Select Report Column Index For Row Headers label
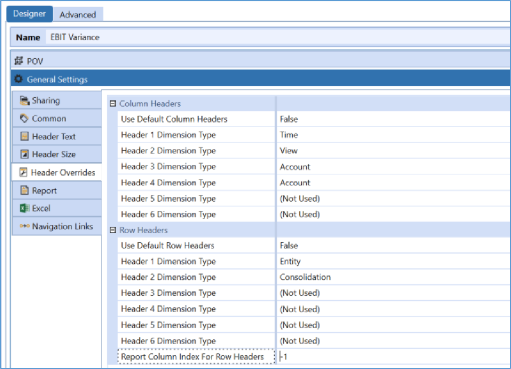 point(192,357)
